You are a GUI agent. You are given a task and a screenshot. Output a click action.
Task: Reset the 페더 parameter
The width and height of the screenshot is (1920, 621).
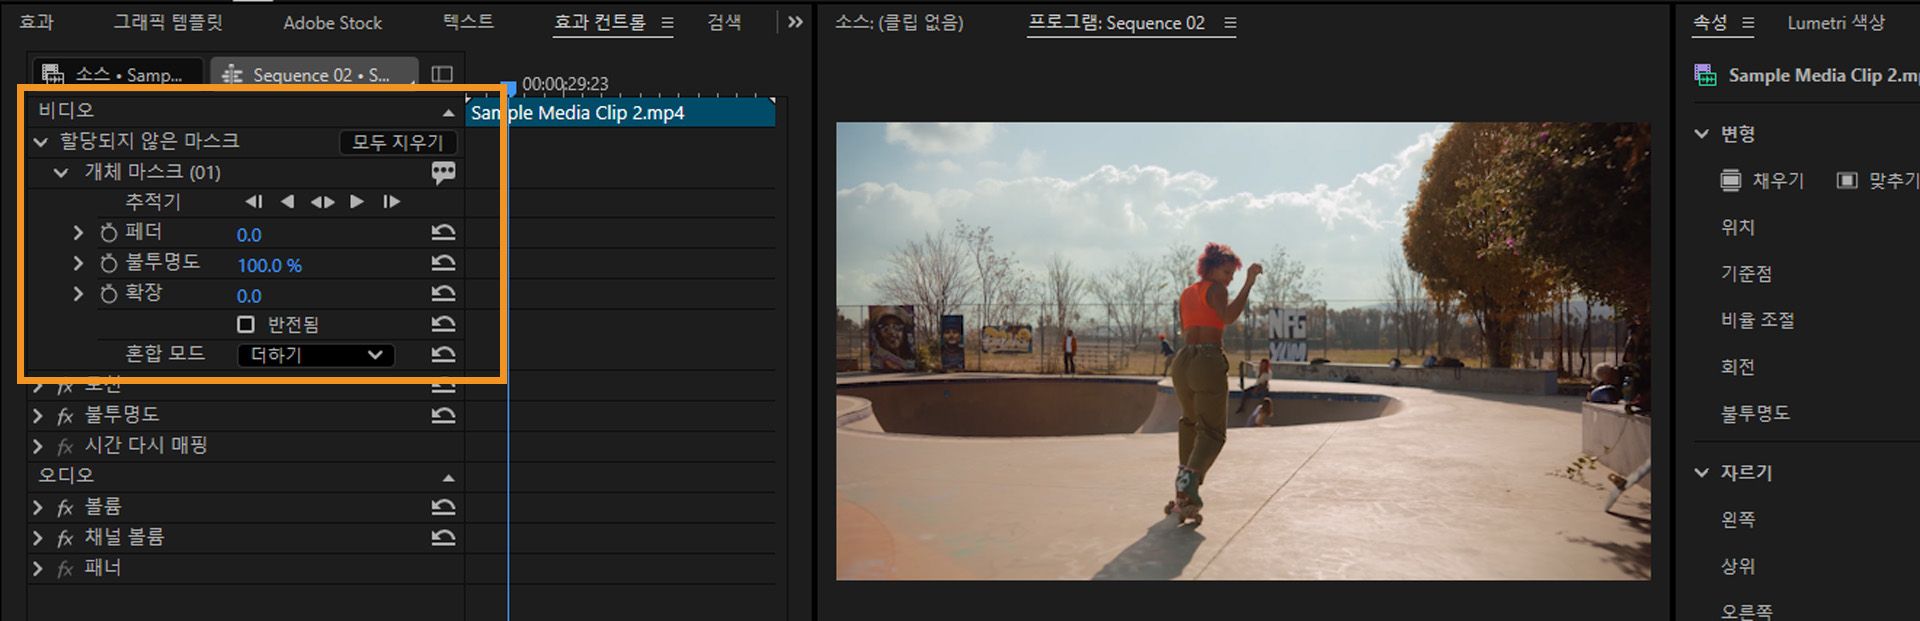443,232
